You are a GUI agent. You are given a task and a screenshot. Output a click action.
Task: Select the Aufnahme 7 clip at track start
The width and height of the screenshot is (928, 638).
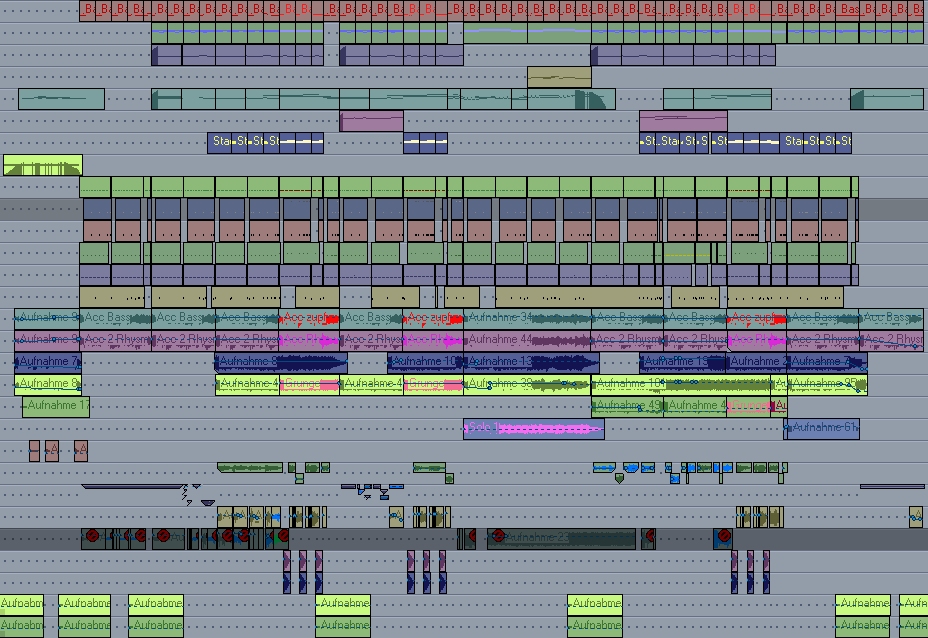coord(47,362)
